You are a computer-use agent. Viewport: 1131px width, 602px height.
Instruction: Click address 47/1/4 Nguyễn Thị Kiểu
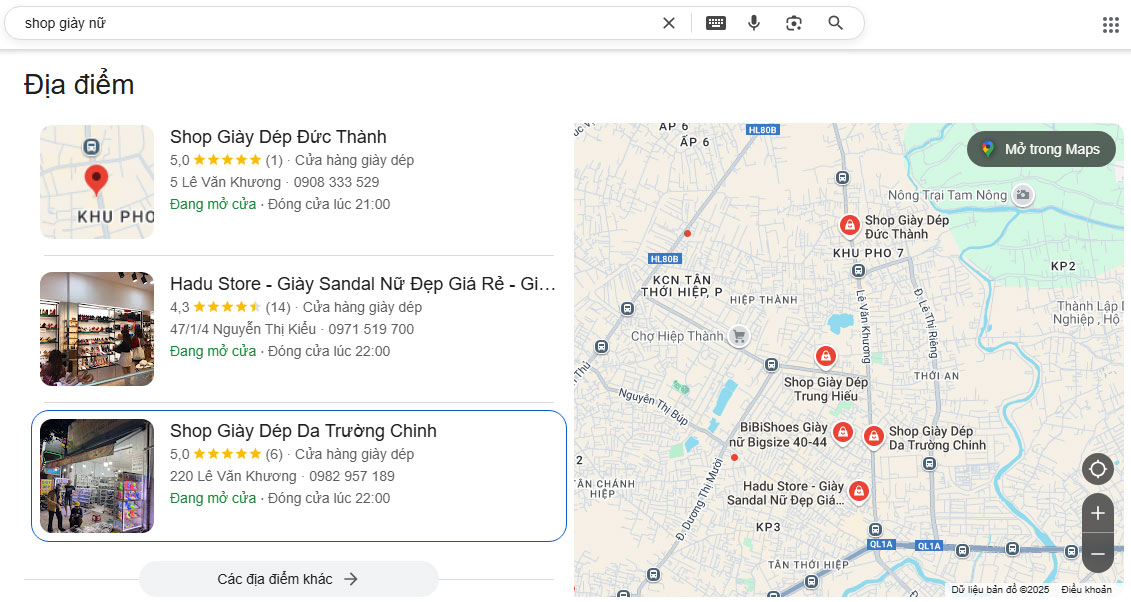pyautogui.click(x=243, y=329)
